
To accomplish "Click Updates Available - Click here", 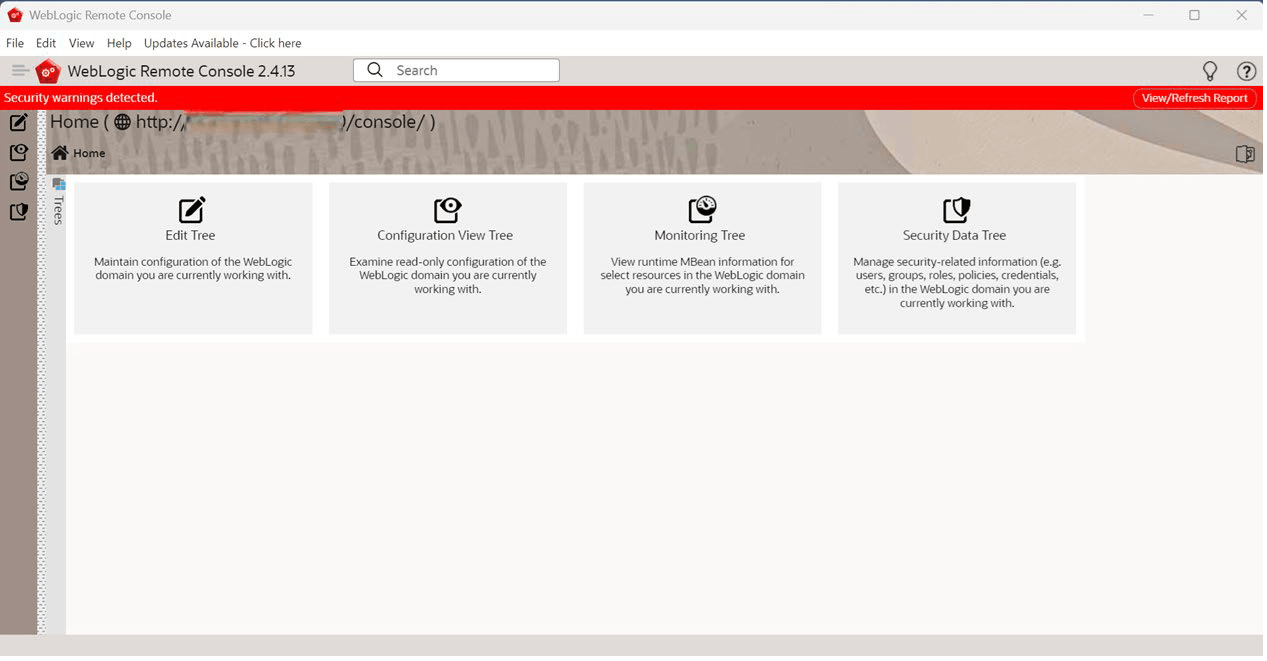I will (x=222, y=43).
